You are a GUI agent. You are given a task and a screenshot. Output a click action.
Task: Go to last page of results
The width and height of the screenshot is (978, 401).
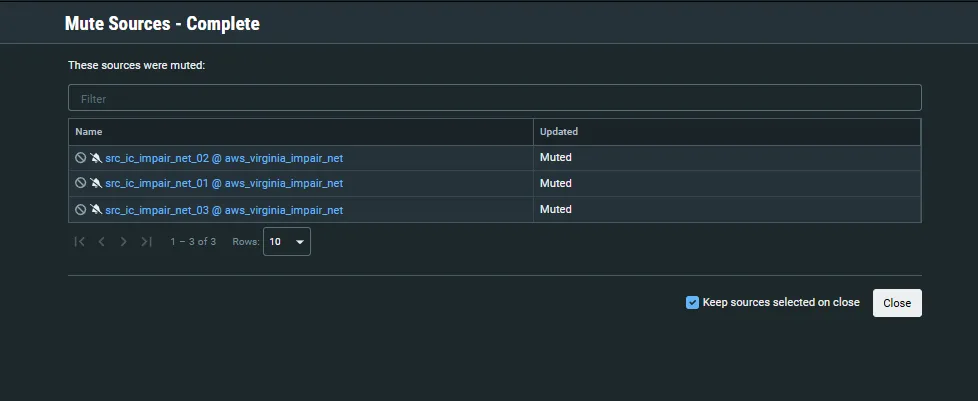[x=146, y=241]
